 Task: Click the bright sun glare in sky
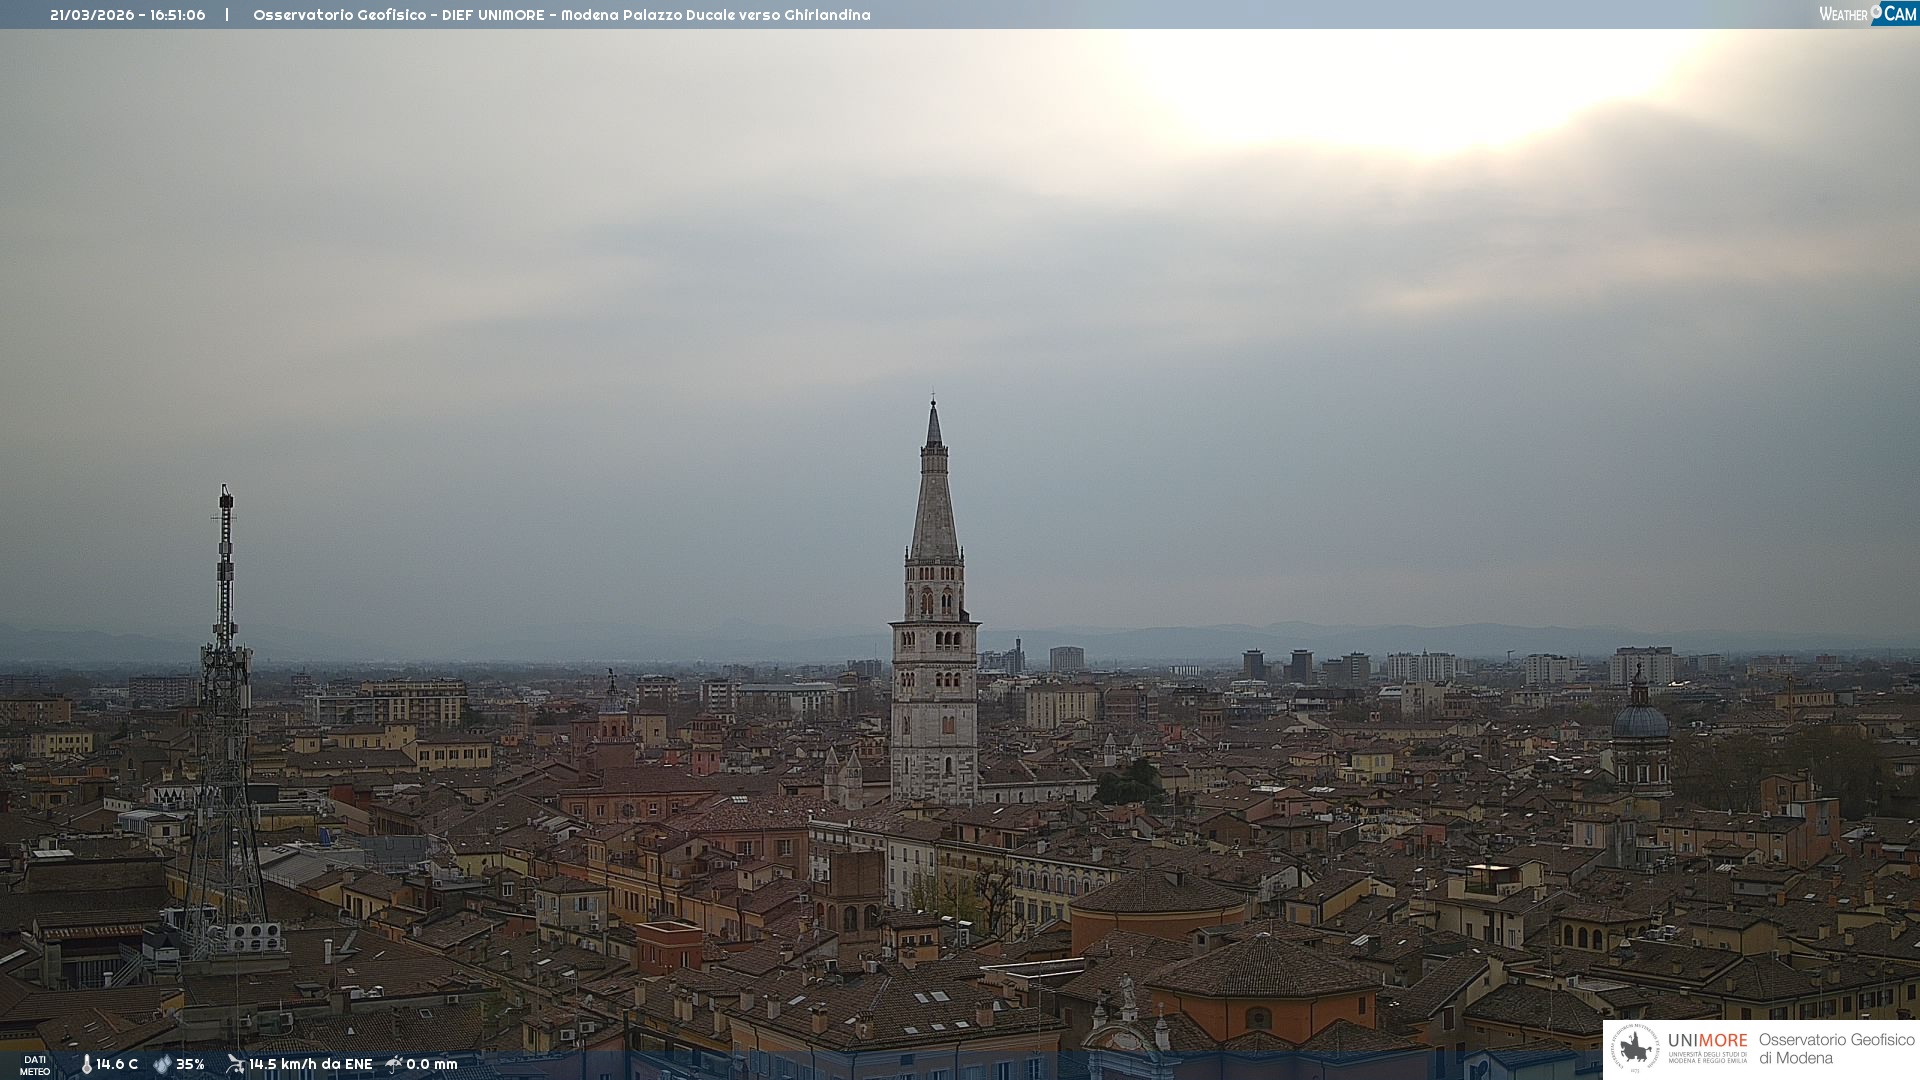(1420, 90)
